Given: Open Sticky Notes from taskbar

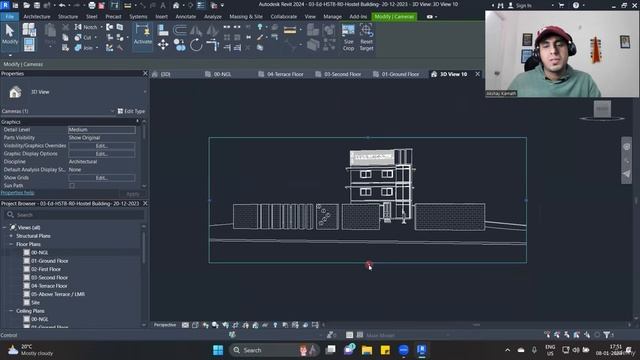Looking at the screenshot, I should coord(385,350).
